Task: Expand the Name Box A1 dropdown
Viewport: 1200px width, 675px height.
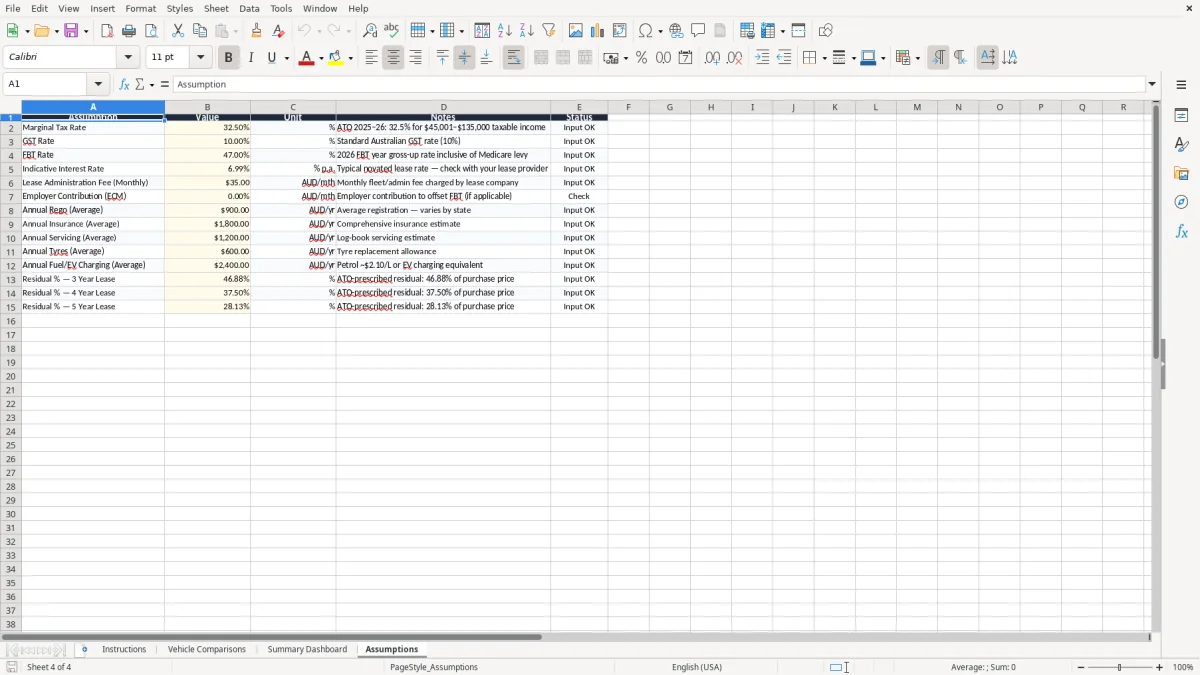Action: (x=97, y=85)
